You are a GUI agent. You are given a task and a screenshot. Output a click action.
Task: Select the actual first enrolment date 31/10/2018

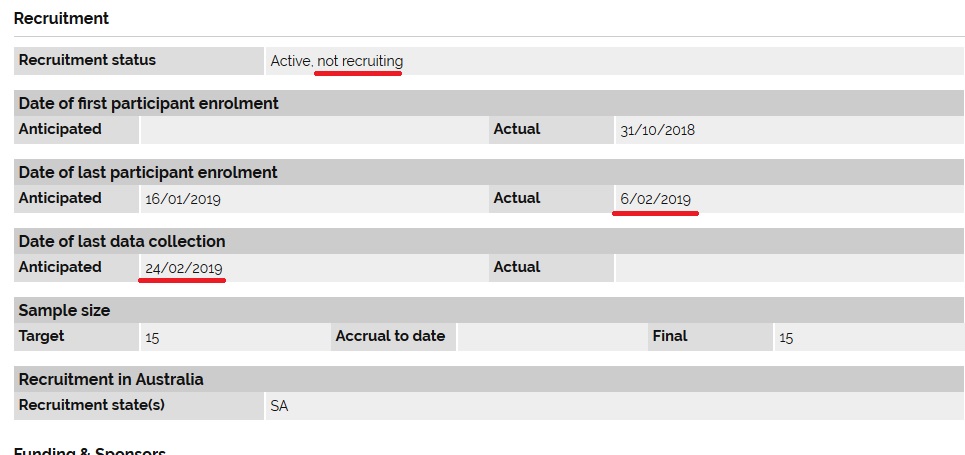[657, 130]
